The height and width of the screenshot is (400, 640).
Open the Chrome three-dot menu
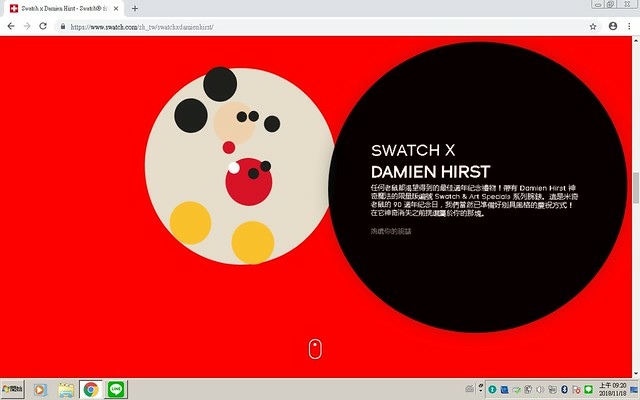[x=629, y=26]
